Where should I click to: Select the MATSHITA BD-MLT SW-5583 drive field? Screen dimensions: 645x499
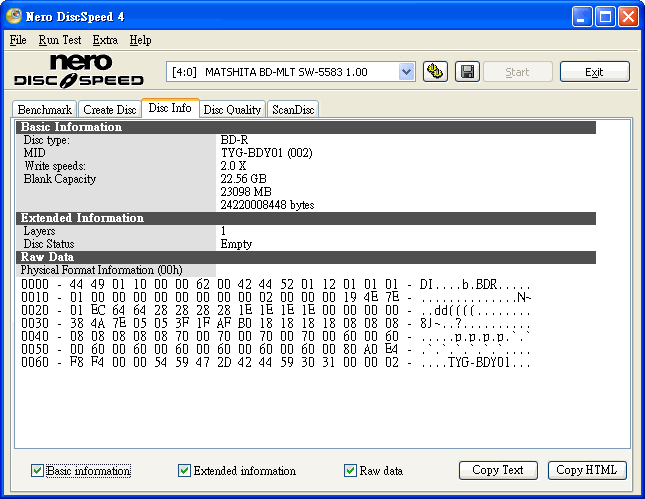pos(290,72)
